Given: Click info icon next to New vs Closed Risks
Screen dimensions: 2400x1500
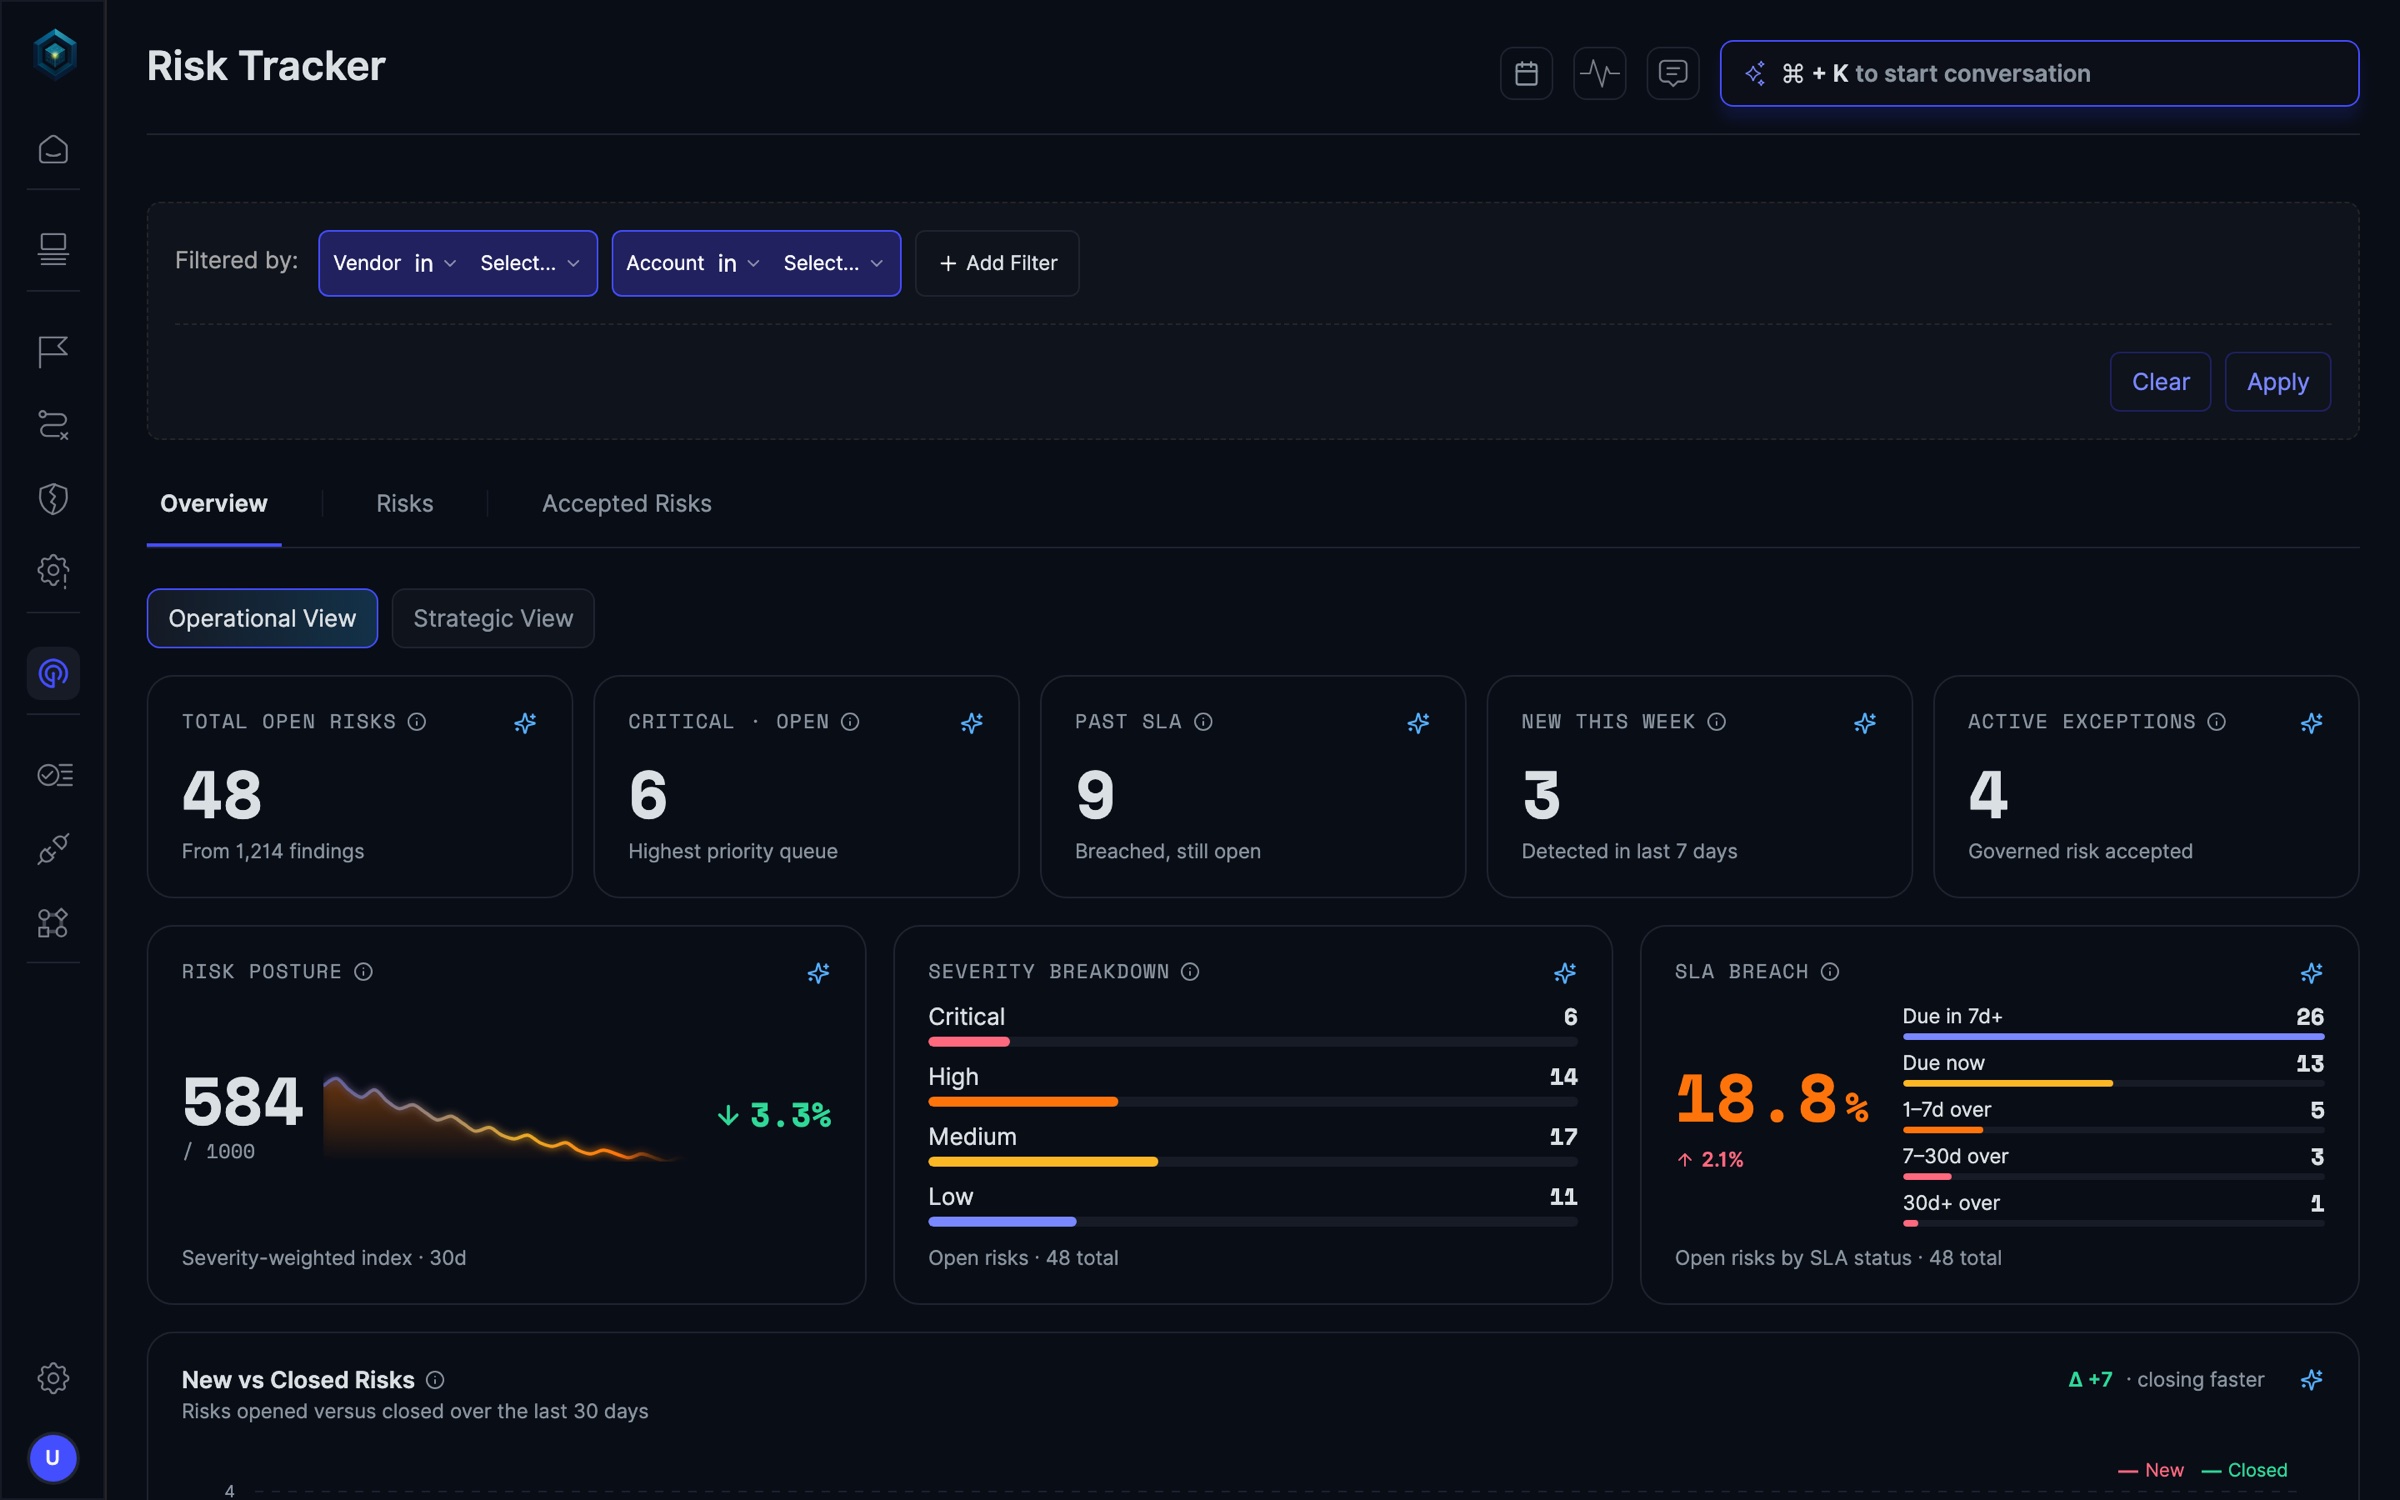Looking at the screenshot, I should (x=435, y=1380).
